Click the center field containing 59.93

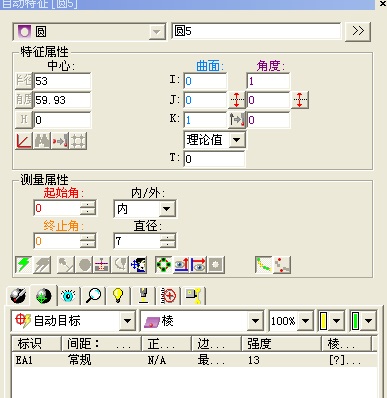click(62, 100)
